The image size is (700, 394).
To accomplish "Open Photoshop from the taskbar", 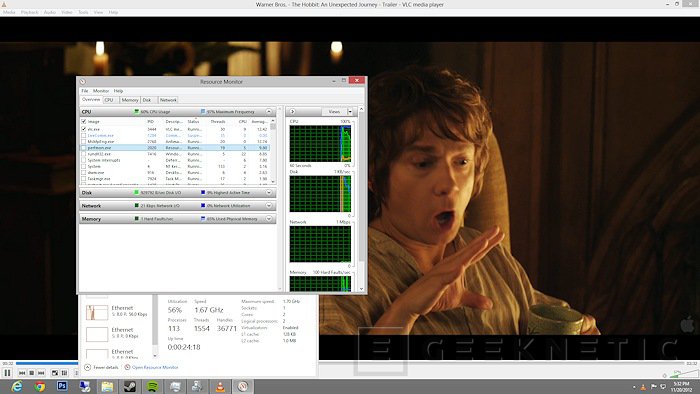I will [62, 386].
